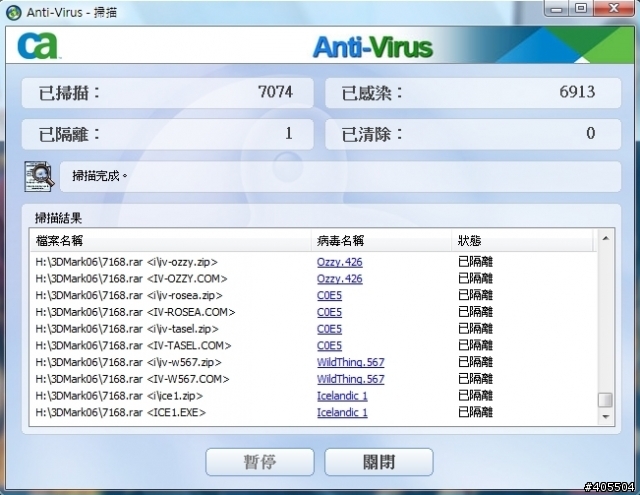Image resolution: width=640 pixels, height=495 pixels.
Task: Click the 暫停 pause button
Action: [260, 462]
